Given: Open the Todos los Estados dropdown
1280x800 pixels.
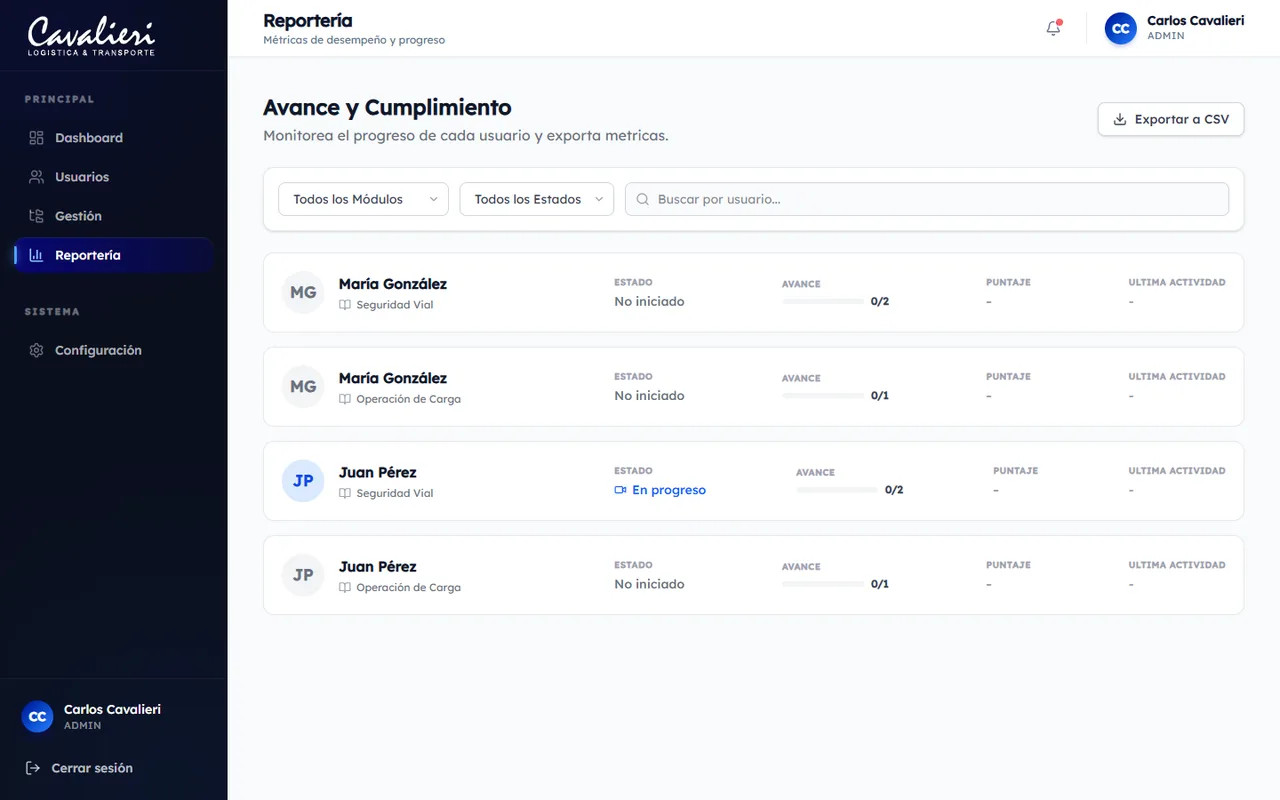Looking at the screenshot, I should tap(536, 199).
